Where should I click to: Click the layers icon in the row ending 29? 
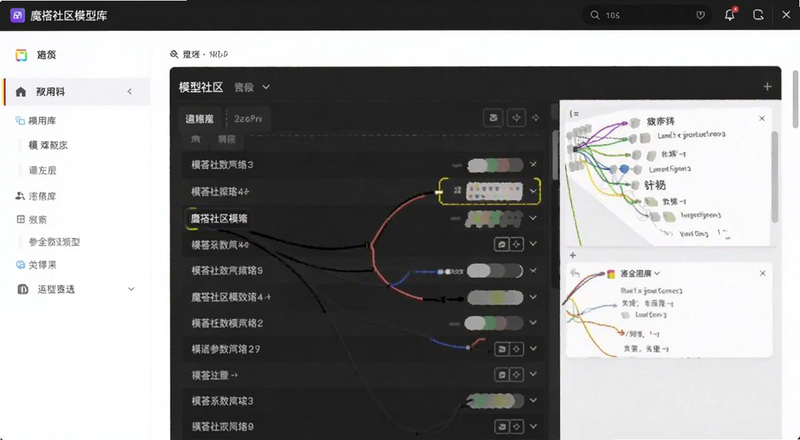(x=502, y=349)
